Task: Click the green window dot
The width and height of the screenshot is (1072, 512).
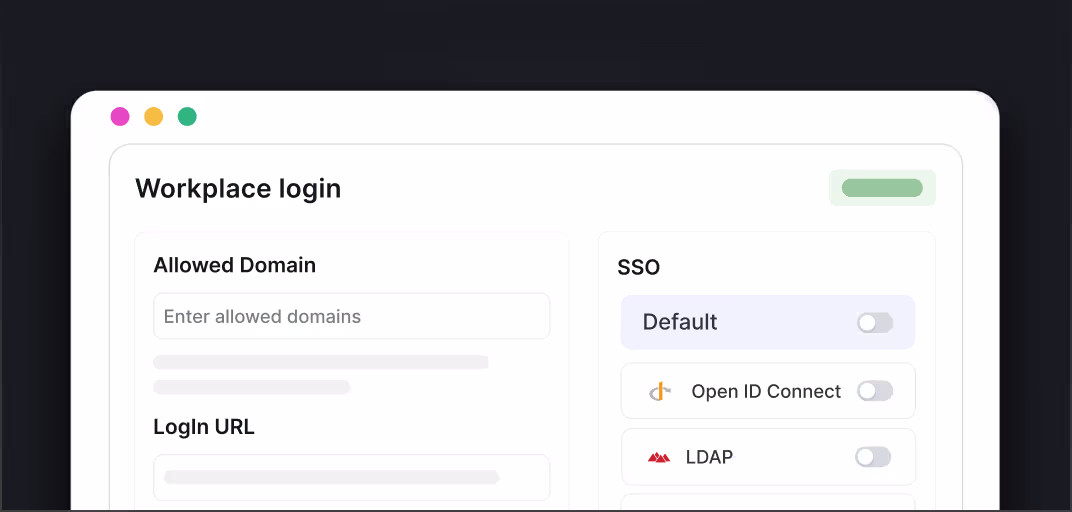Action: (187, 116)
